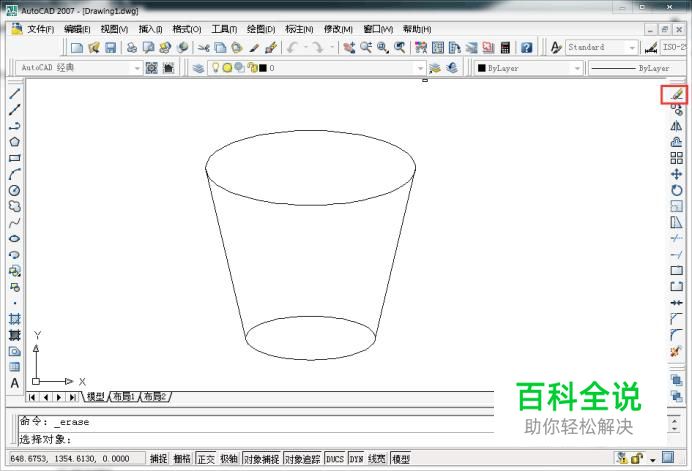The width and height of the screenshot is (692, 471).
Task: Open the ISO-25 dimension style dropdown
Action: (673, 47)
